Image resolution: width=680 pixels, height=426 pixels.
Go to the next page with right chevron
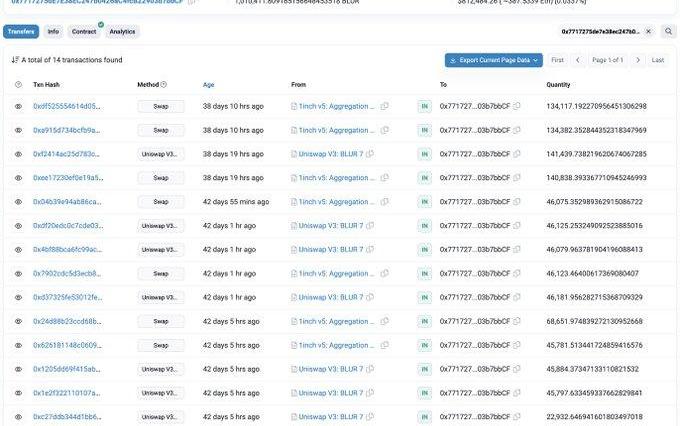(x=636, y=60)
